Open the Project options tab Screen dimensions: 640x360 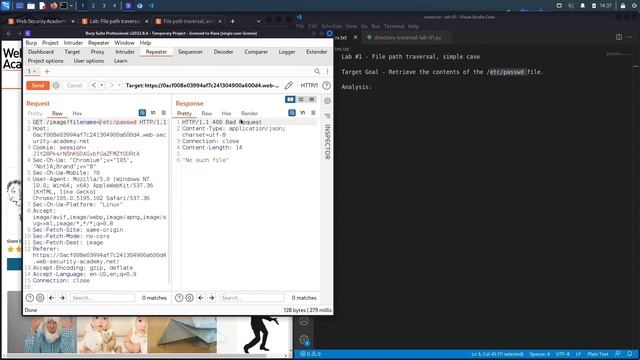[x=45, y=61]
